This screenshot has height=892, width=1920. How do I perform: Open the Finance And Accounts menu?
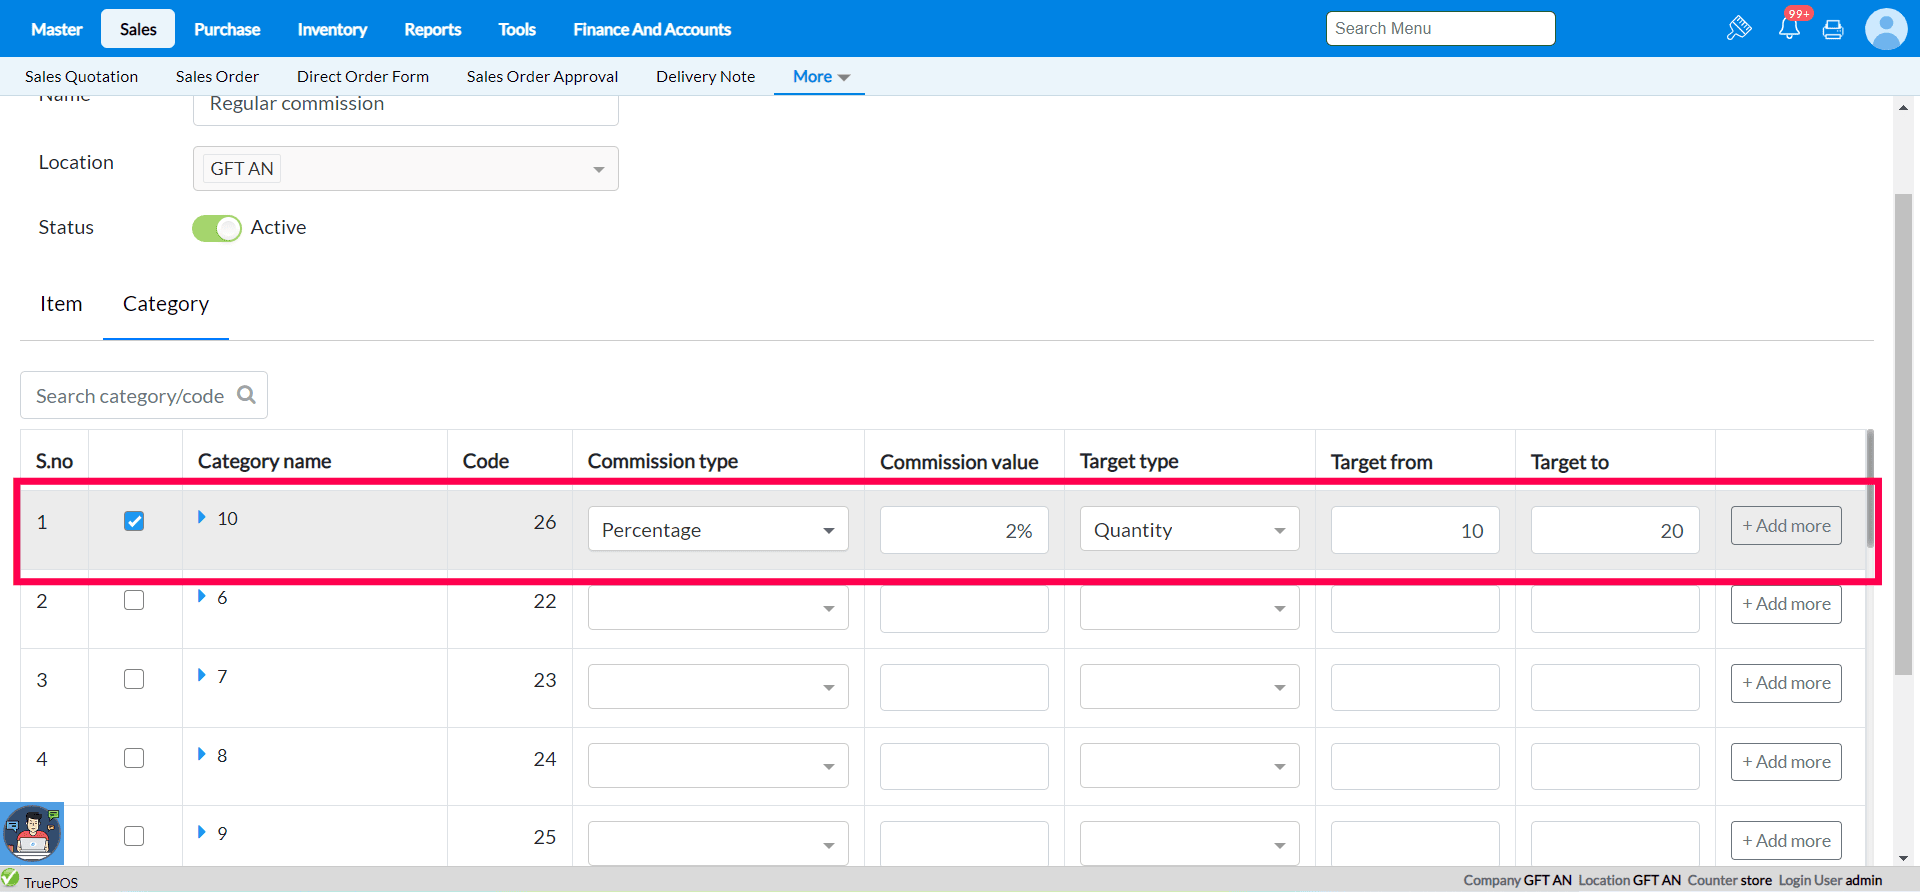click(x=652, y=29)
